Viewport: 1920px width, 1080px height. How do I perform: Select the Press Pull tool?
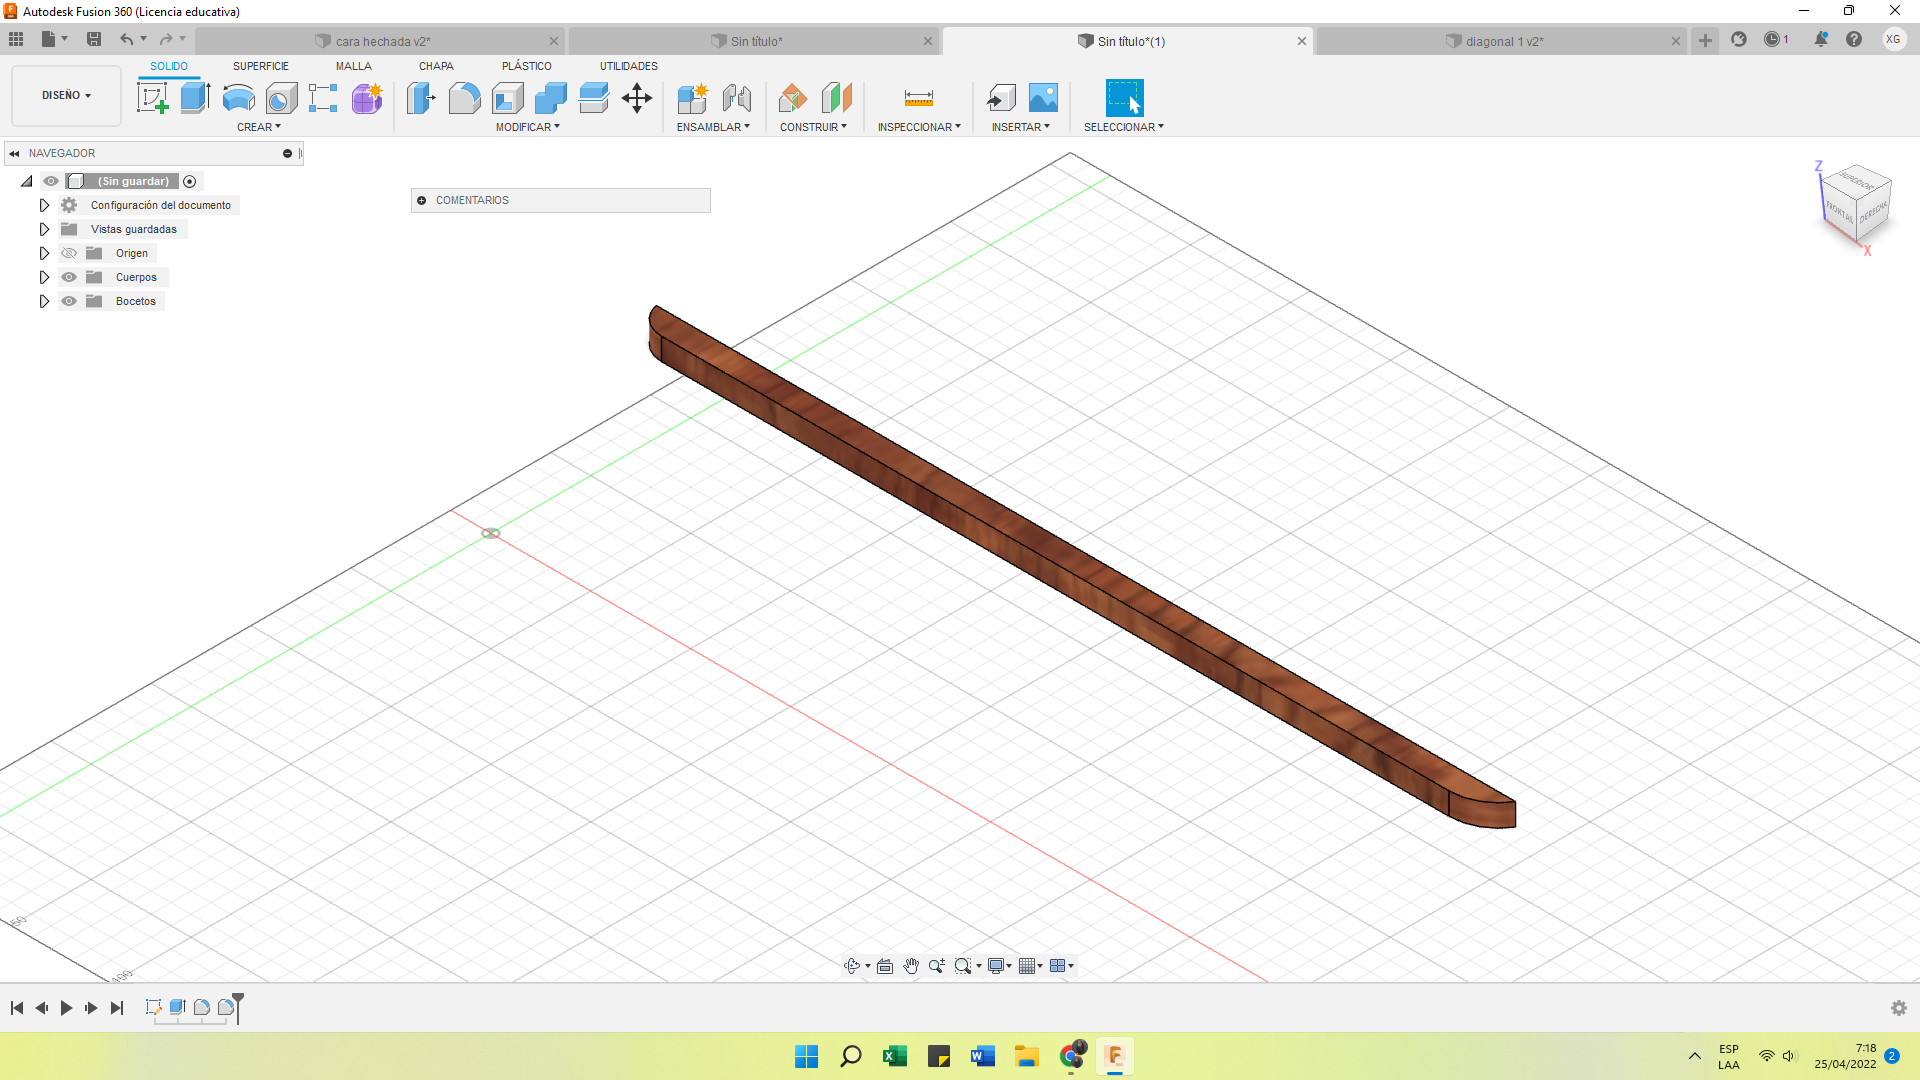point(421,98)
